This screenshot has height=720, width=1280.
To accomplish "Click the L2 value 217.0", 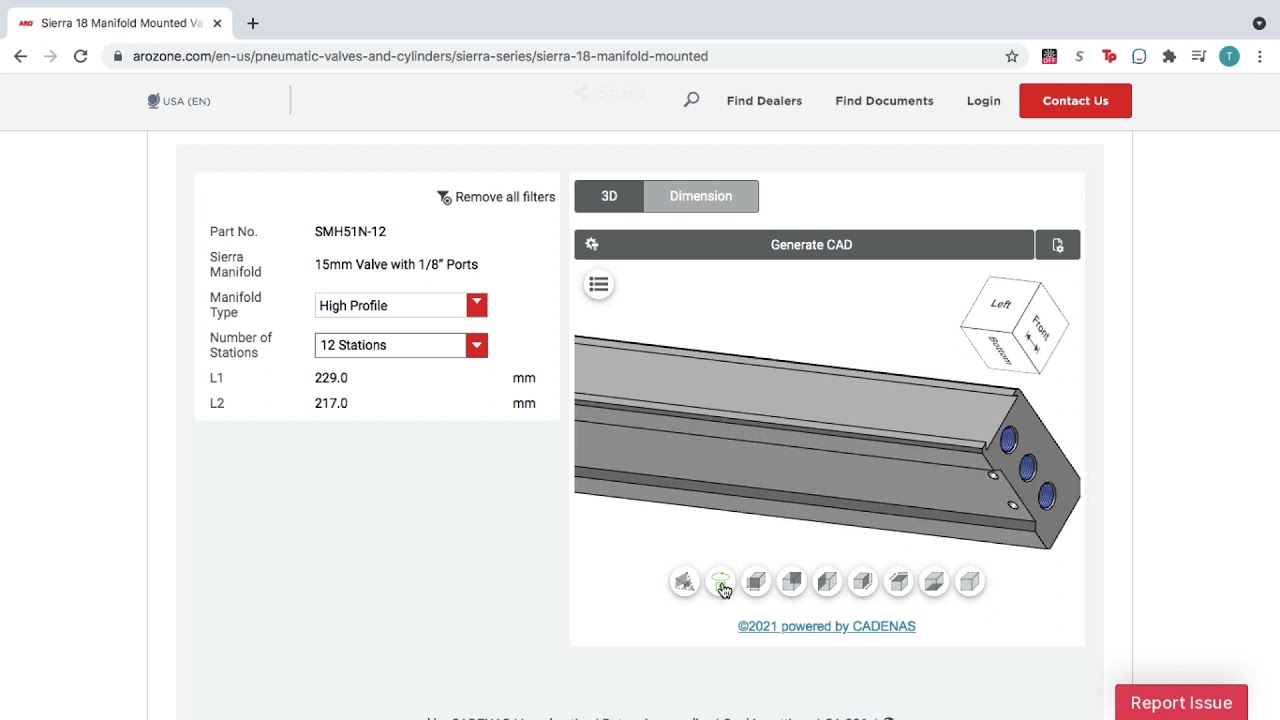I will point(331,403).
